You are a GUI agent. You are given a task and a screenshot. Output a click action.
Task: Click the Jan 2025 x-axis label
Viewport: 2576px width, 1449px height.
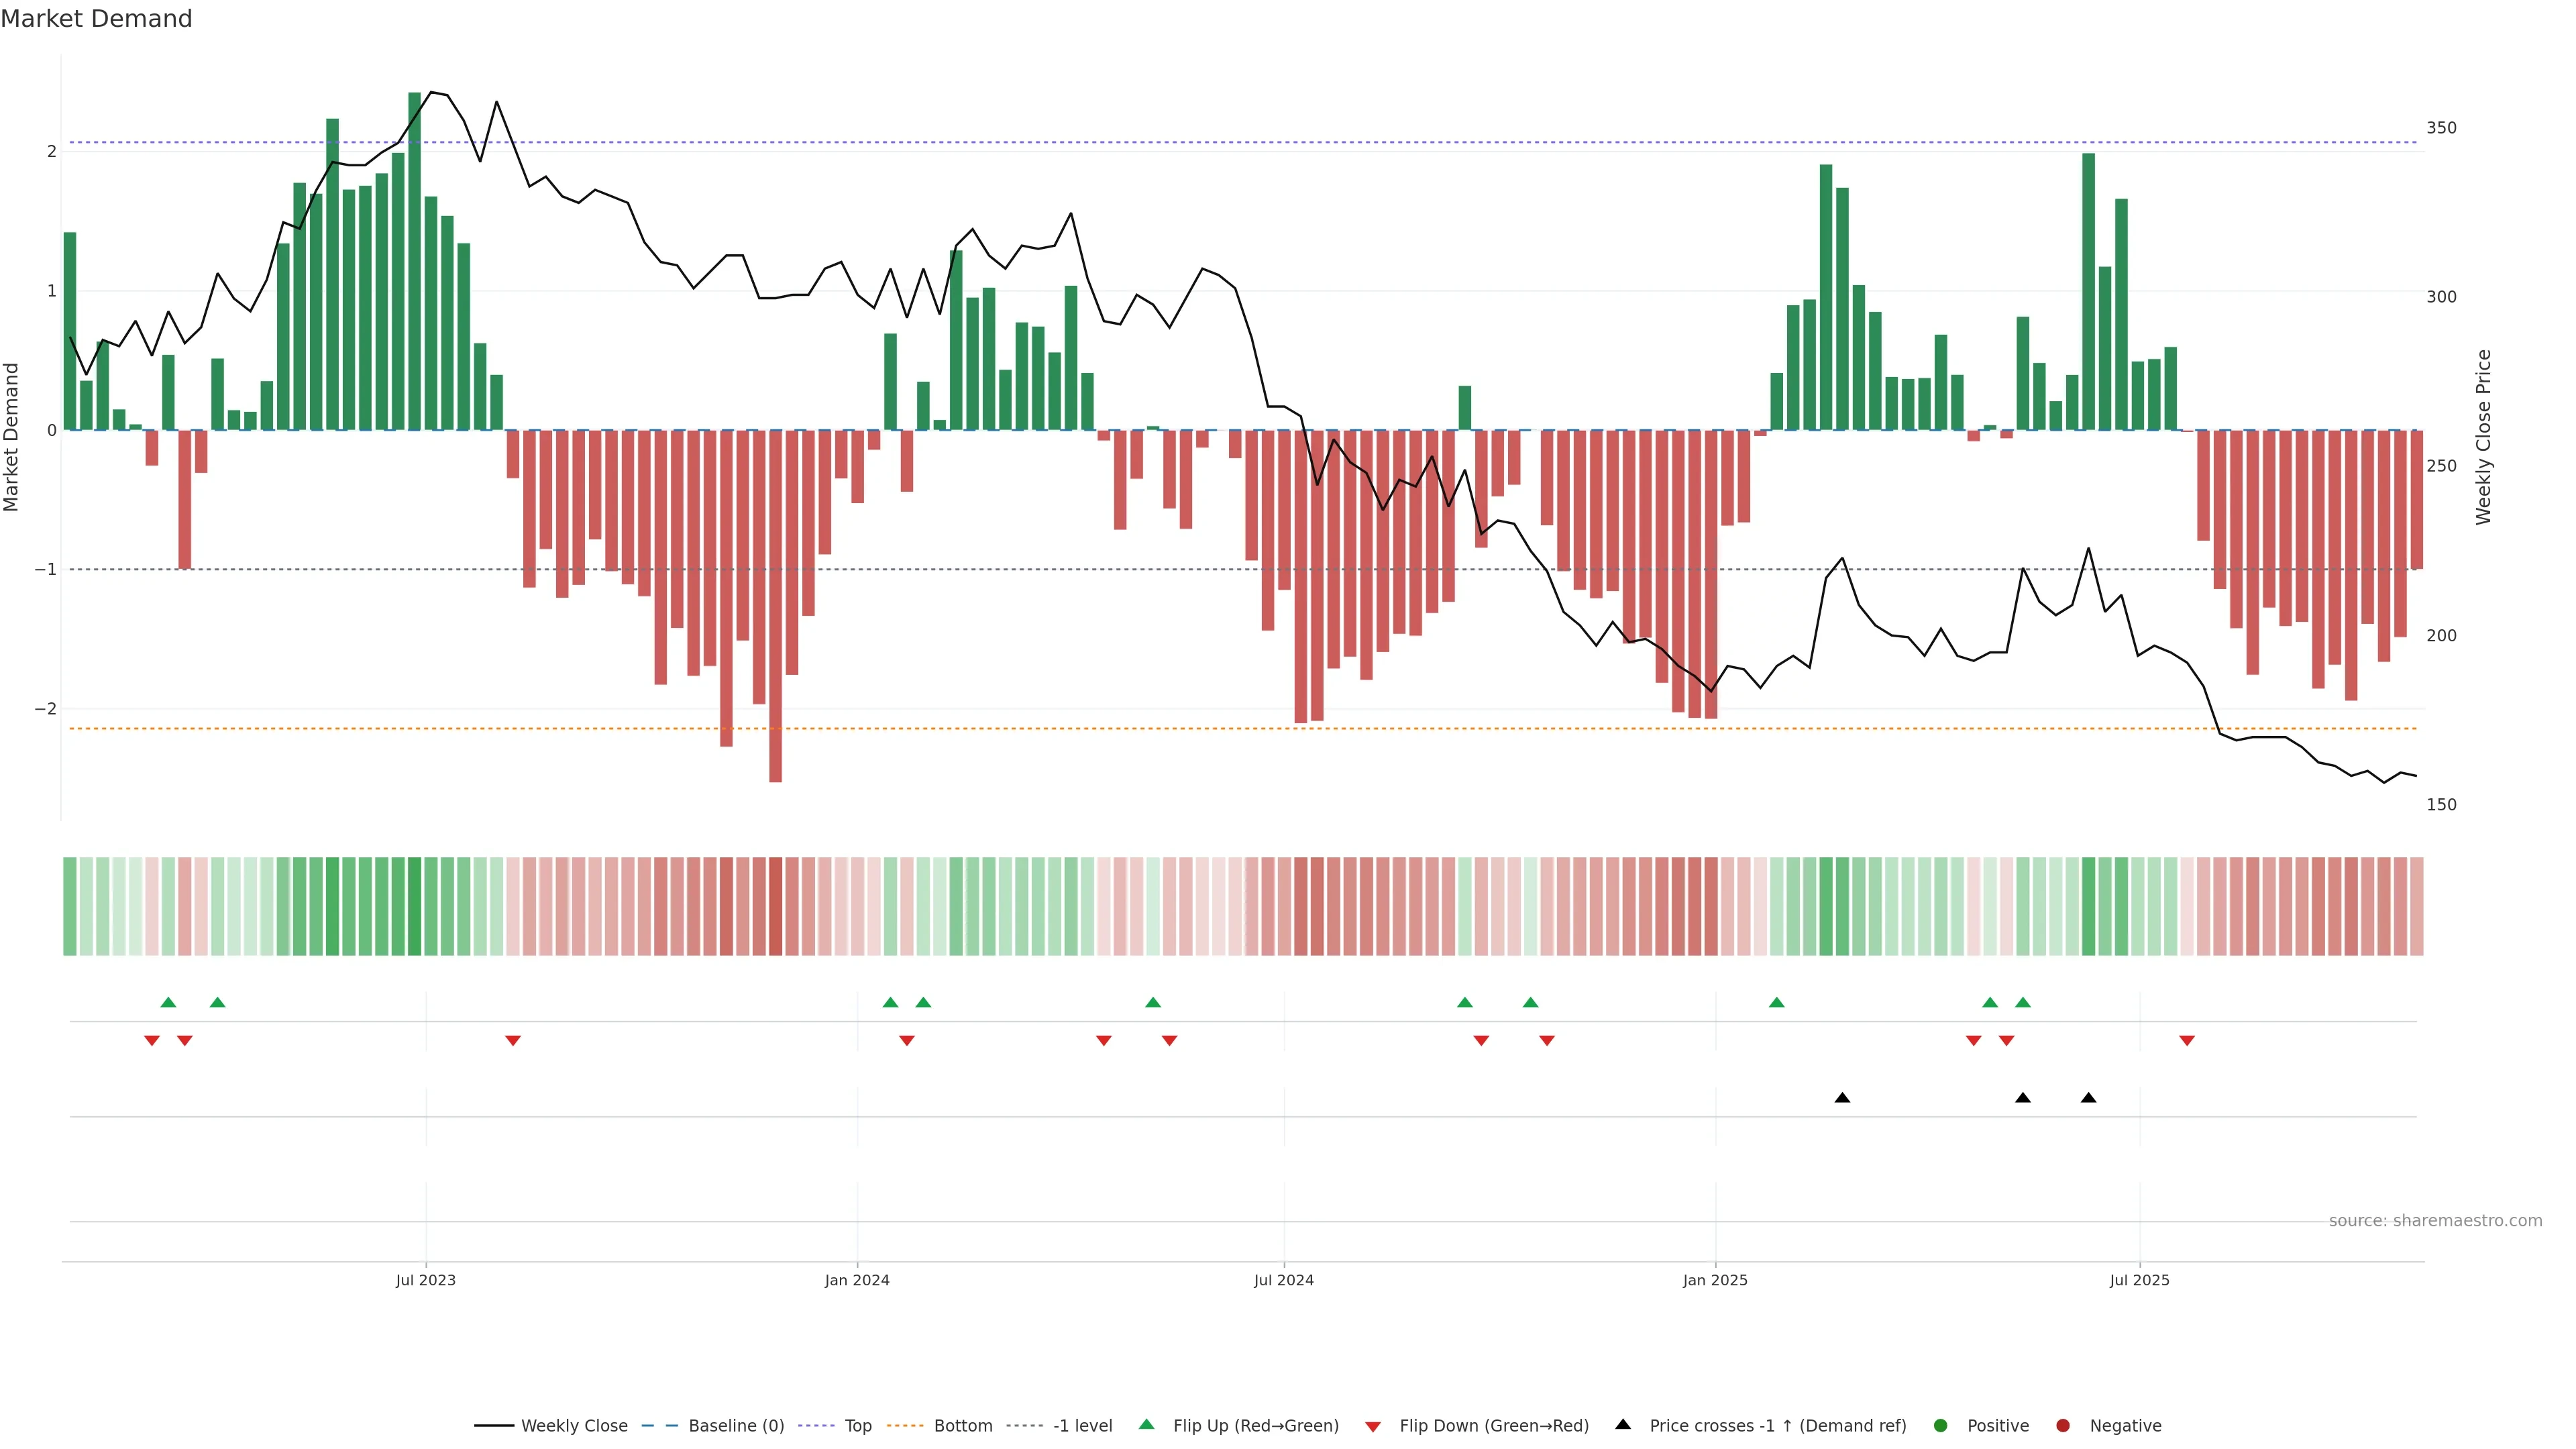click(1715, 1280)
